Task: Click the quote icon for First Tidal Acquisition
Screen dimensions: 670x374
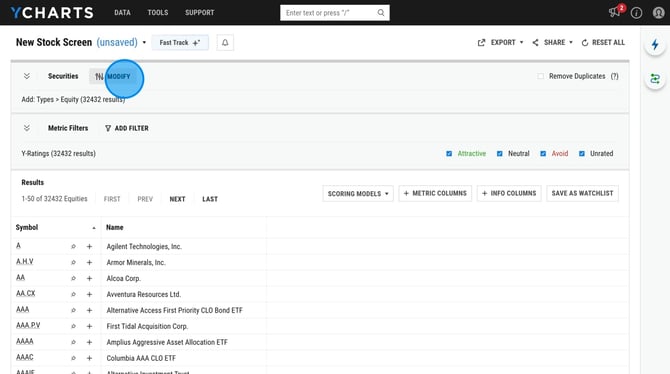Action: tap(73, 326)
